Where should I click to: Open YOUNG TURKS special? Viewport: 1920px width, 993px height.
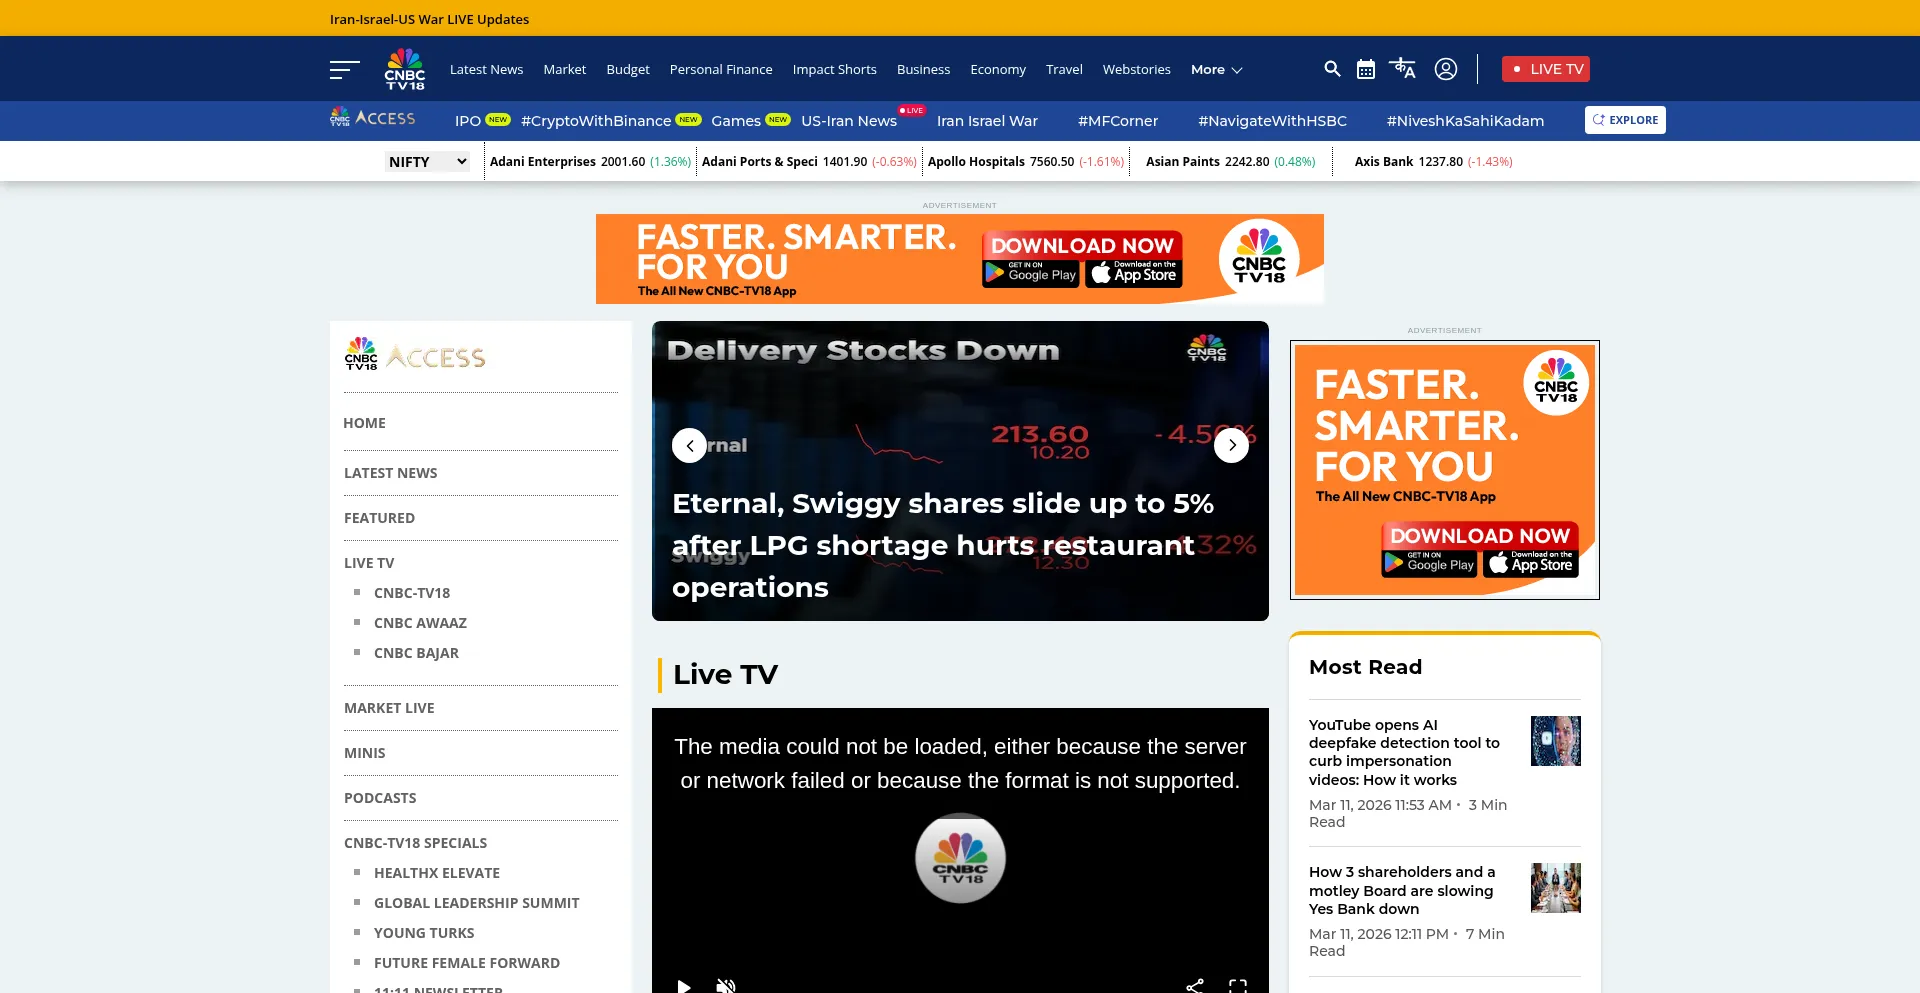424,933
